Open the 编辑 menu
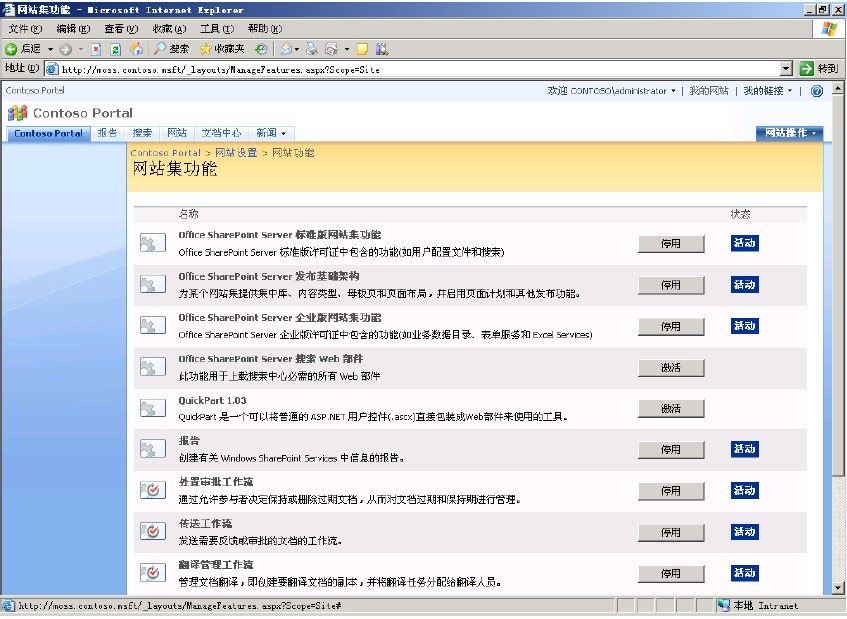This screenshot has width=847, height=619. [73, 29]
